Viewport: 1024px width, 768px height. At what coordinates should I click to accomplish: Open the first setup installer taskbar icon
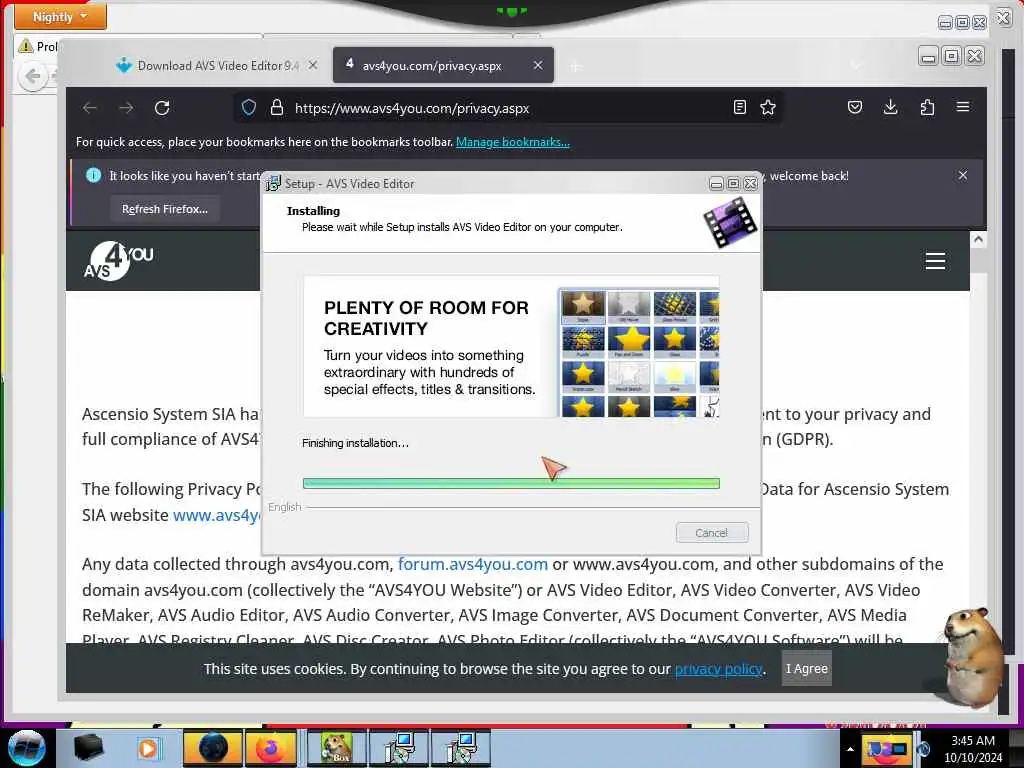(x=399, y=748)
